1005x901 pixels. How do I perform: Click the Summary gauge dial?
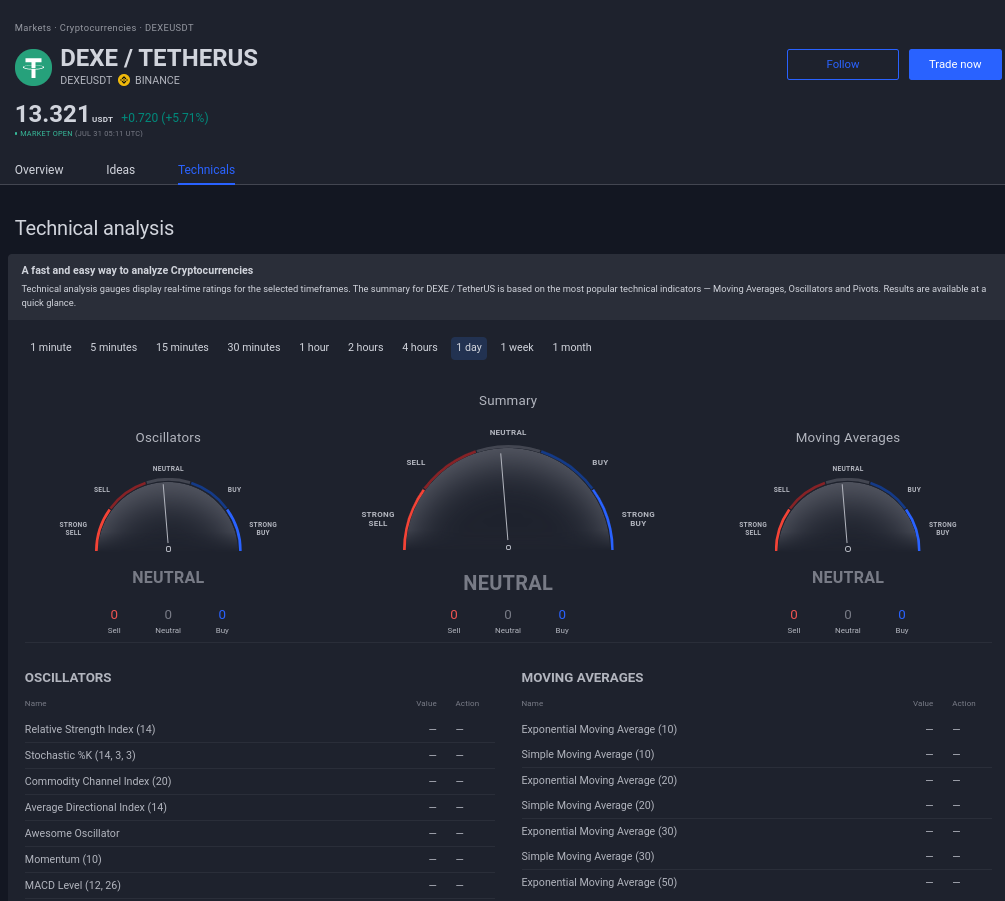508,498
